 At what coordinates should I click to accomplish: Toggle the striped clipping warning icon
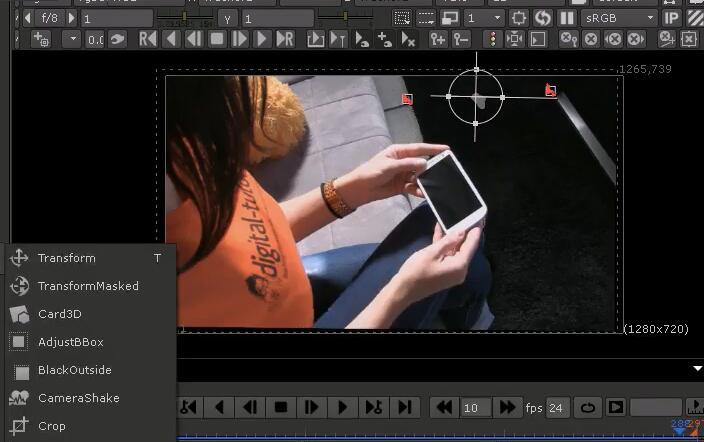pos(695,18)
